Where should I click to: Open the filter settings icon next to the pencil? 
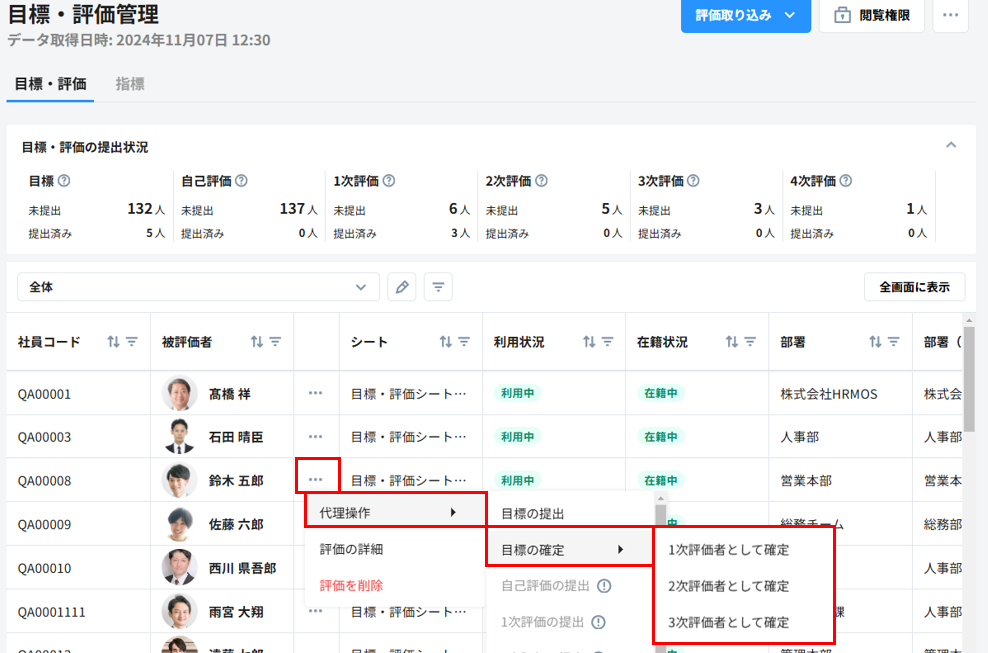click(x=438, y=287)
